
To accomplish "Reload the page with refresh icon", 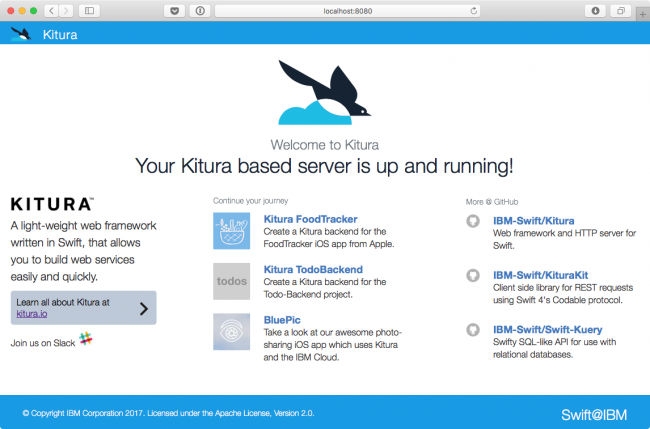I will tap(473, 11).
